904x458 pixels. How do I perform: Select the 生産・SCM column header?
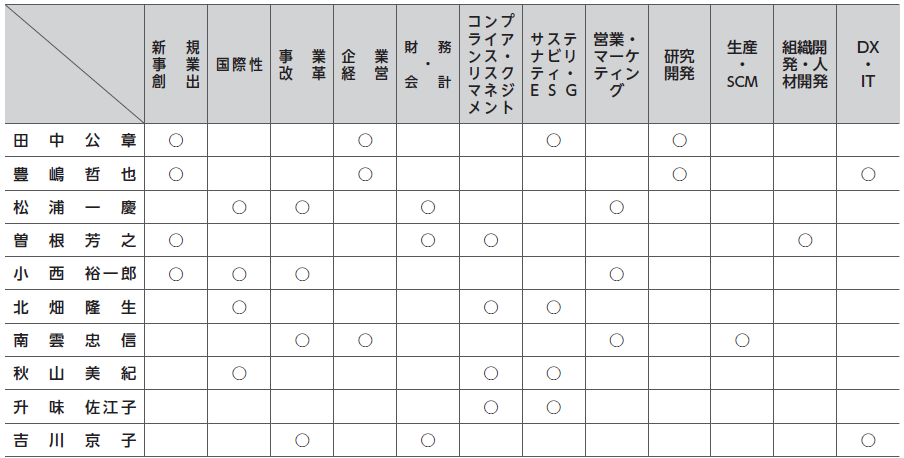point(742,64)
